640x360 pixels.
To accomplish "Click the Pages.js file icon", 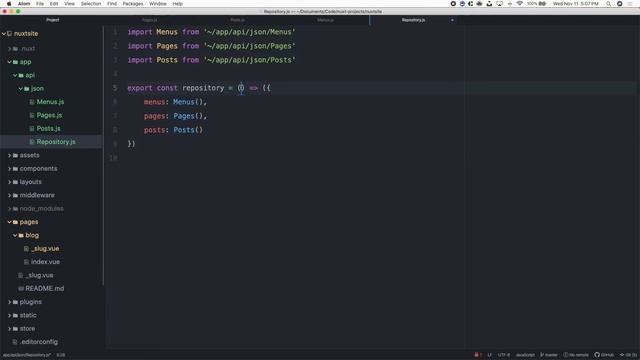I will tap(32, 116).
